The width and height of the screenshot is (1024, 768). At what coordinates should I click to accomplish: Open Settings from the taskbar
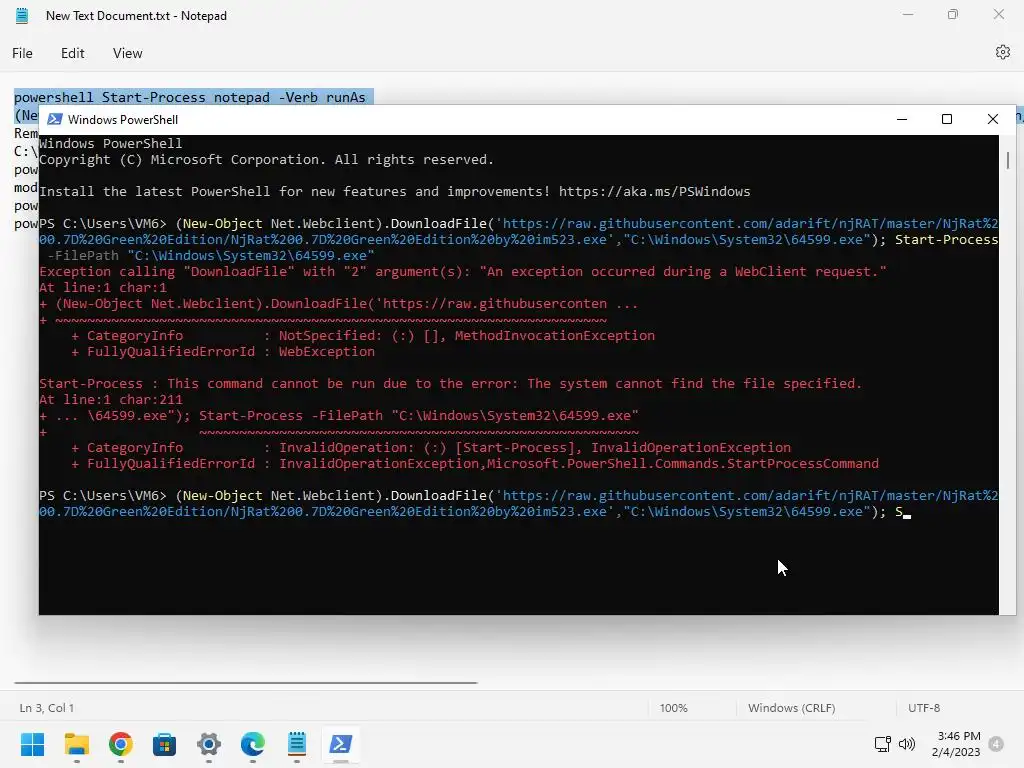209,744
